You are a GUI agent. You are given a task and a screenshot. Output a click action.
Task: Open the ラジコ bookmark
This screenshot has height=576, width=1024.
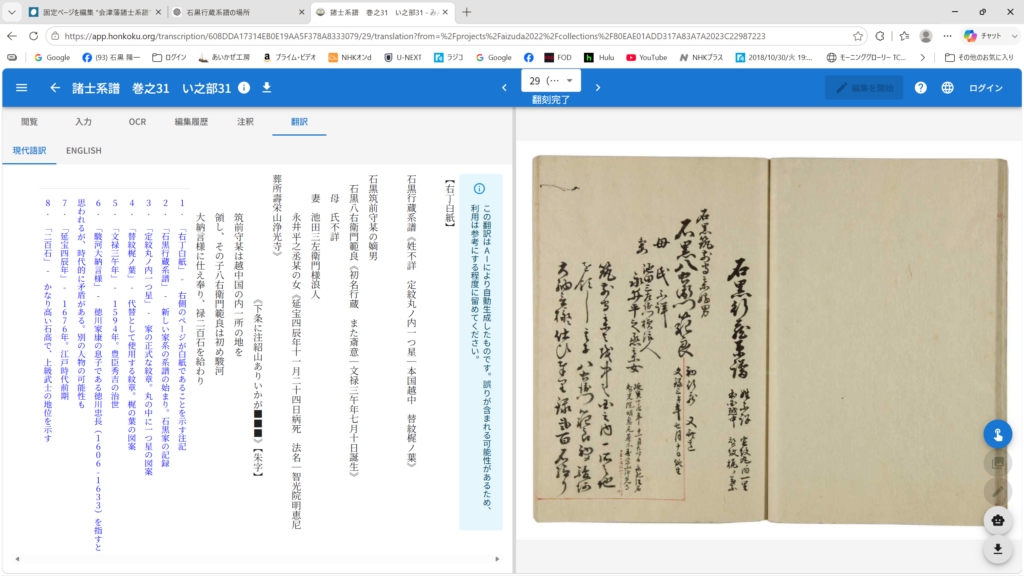(x=449, y=57)
